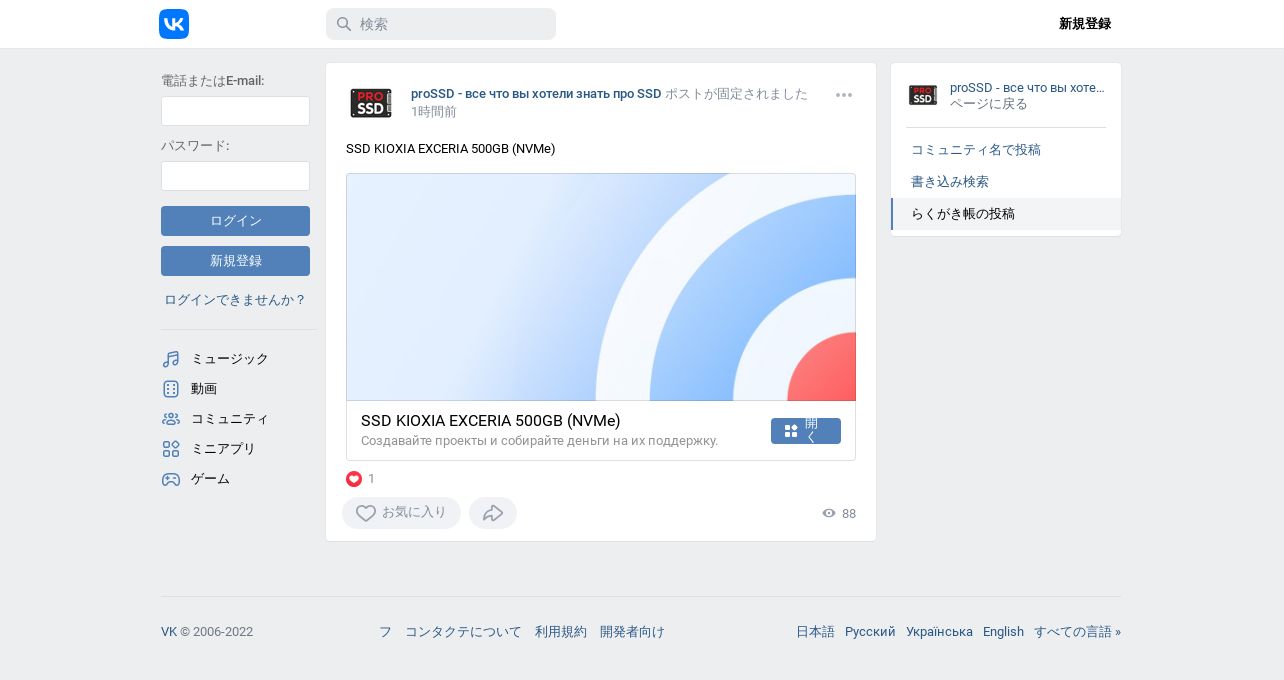Click the post's blue gradient preview image
The height and width of the screenshot is (680, 1284).
pos(601,287)
